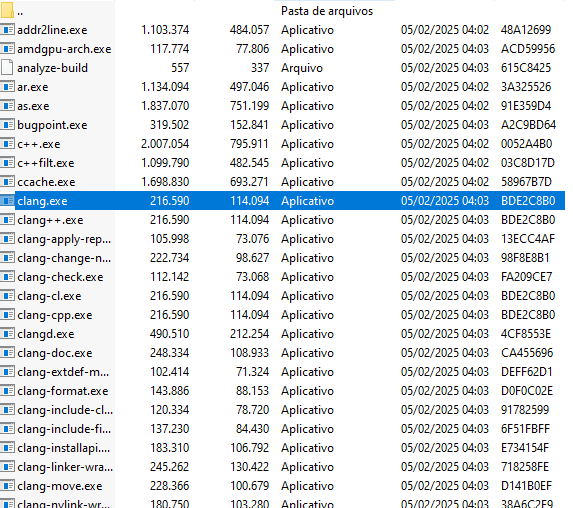Click the CRC value D0F0C02E
The width and height of the screenshot is (573, 508).
[x=527, y=391]
